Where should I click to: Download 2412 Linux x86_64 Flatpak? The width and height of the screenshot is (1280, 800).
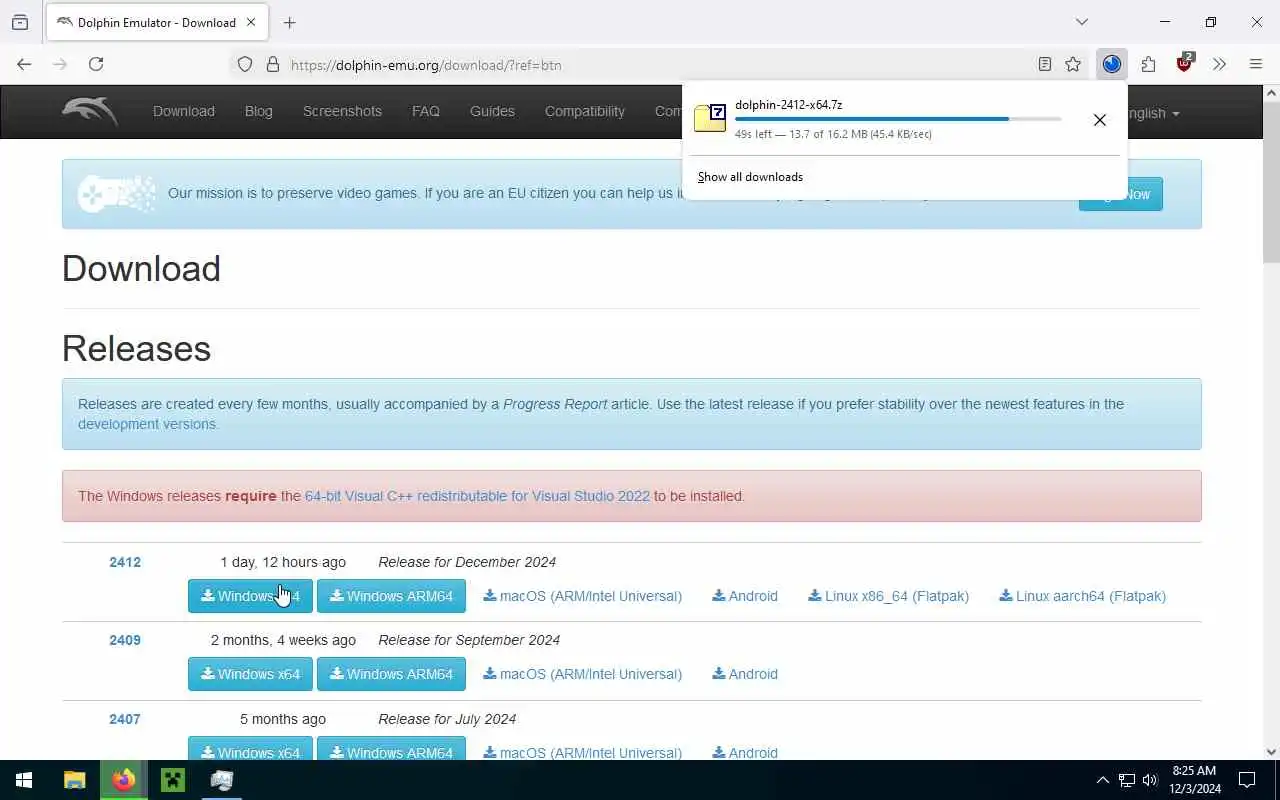(x=888, y=596)
